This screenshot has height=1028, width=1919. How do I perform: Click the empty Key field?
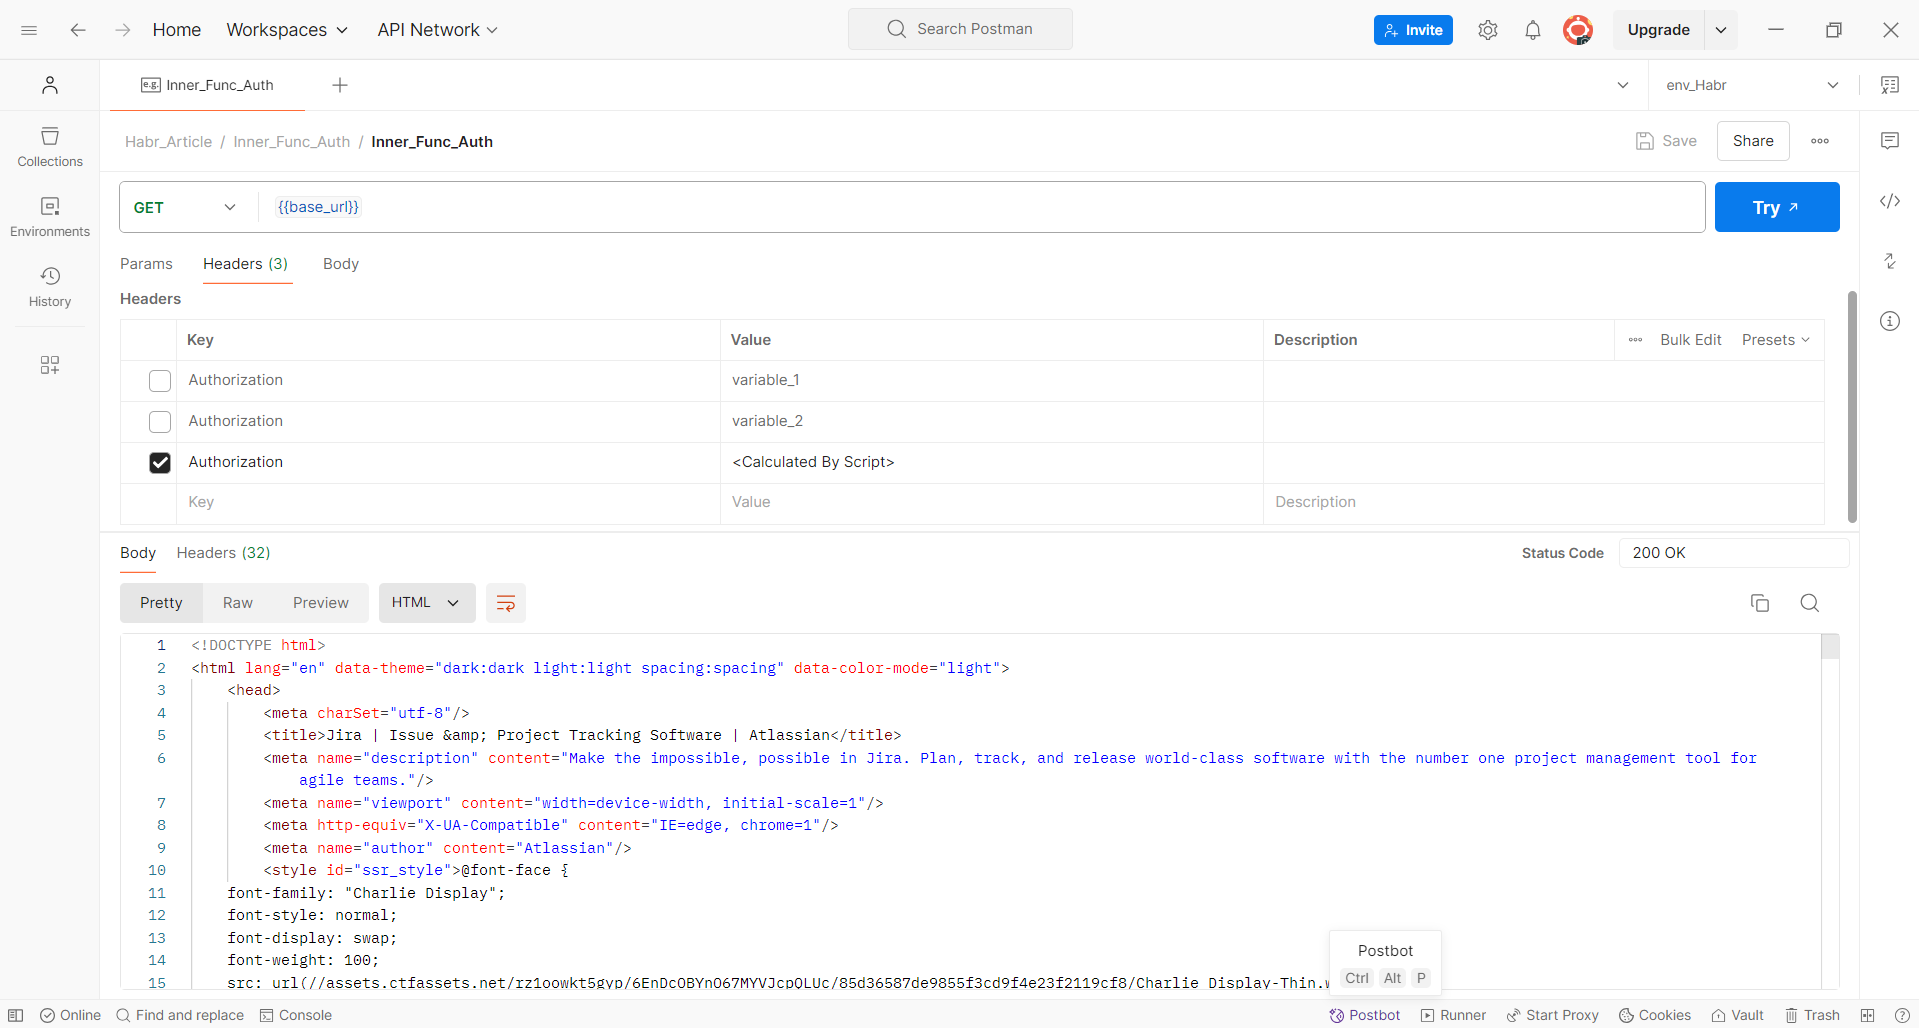tap(448, 502)
